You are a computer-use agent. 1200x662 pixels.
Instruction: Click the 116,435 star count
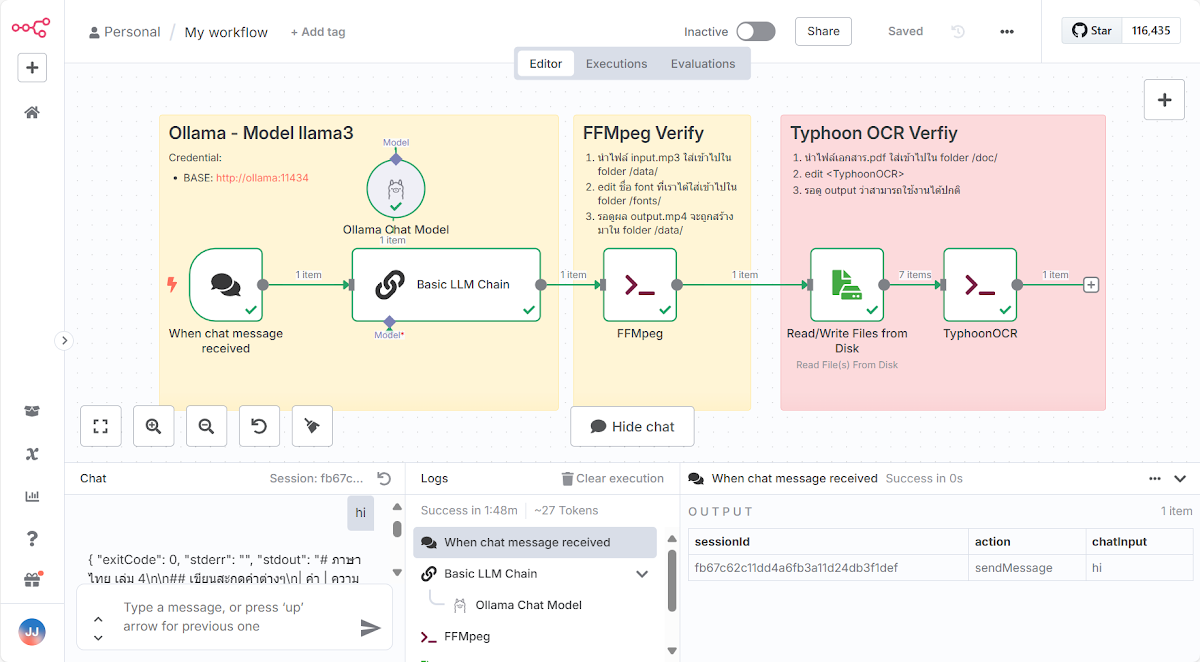(x=1151, y=31)
